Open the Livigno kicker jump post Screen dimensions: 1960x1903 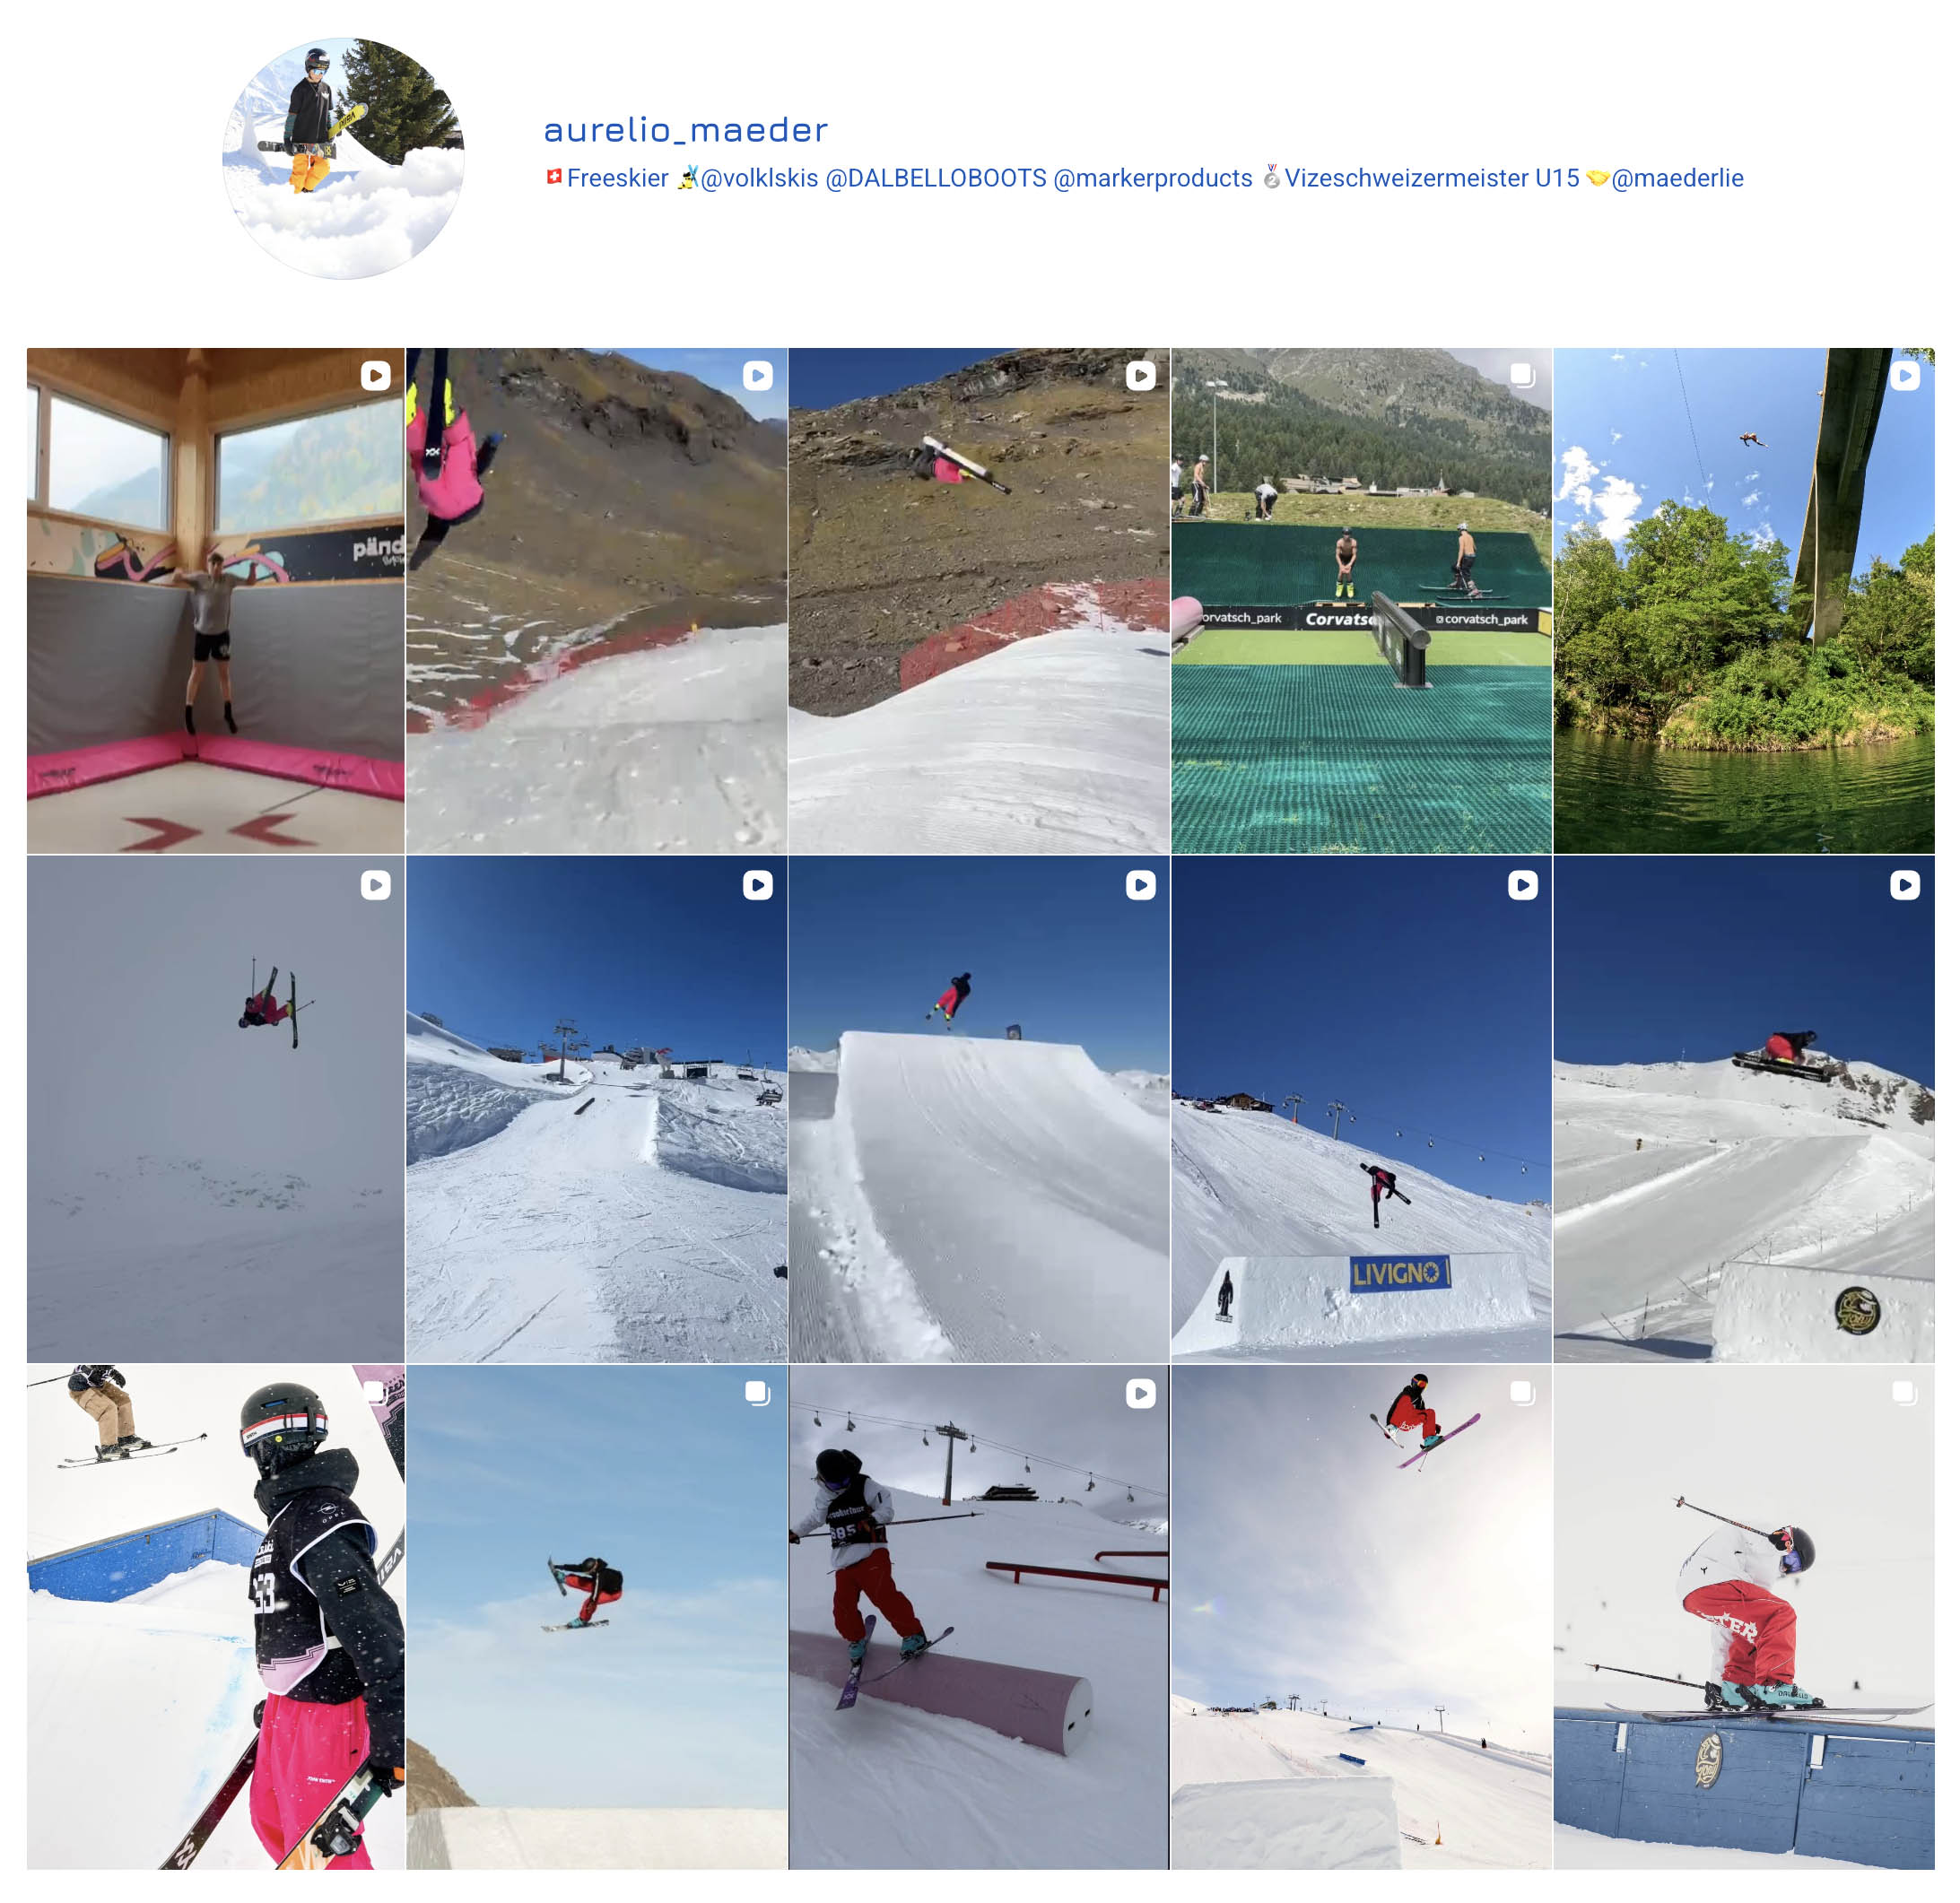1361,1109
